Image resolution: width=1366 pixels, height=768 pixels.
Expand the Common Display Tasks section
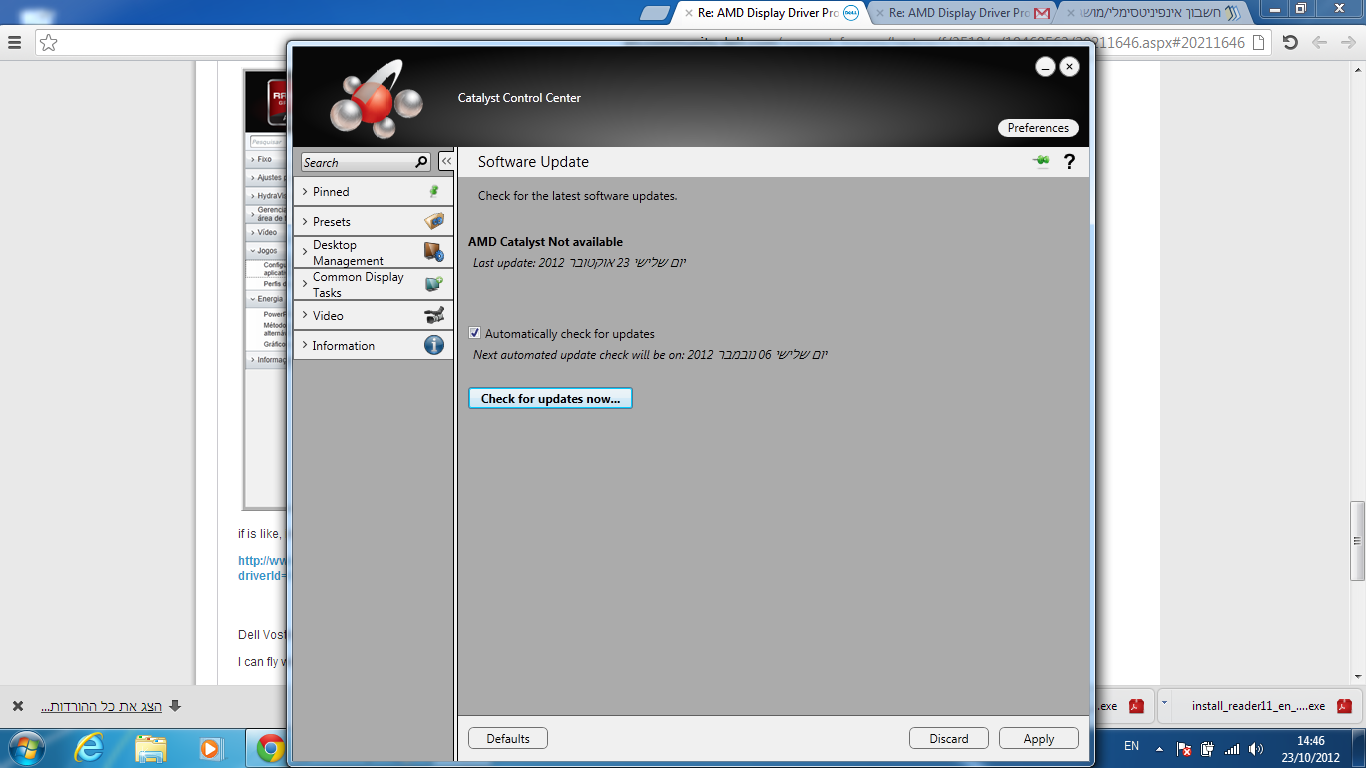[373, 284]
